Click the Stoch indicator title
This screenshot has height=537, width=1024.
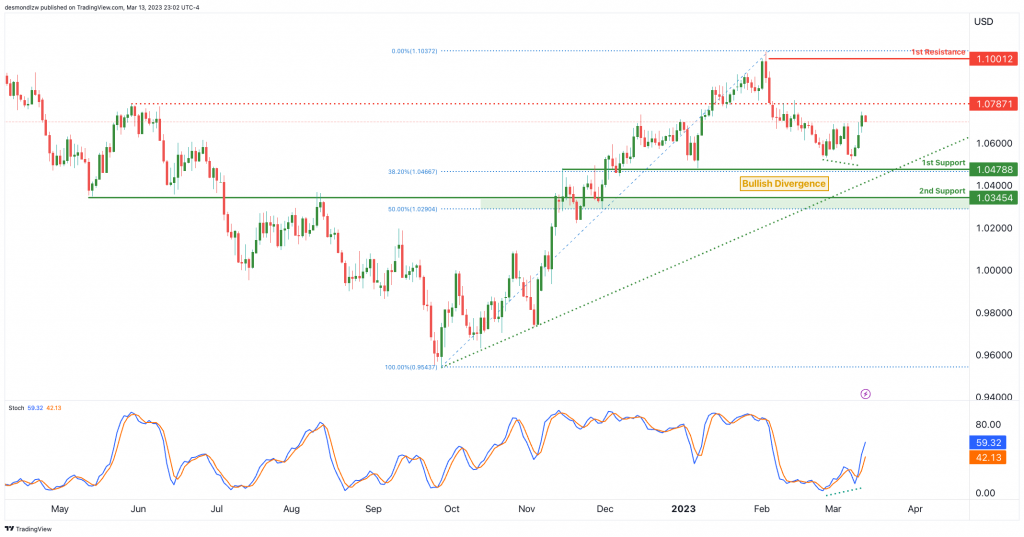point(16,408)
